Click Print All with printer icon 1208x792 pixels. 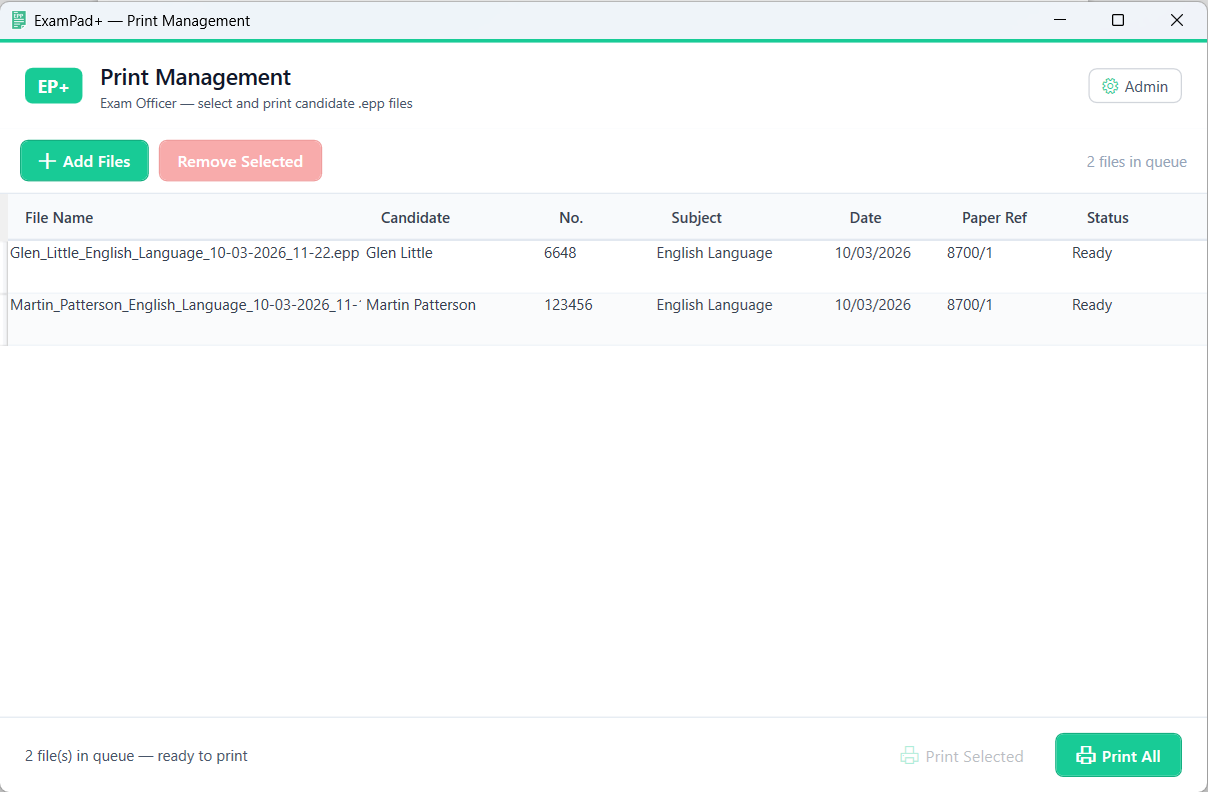(x=1118, y=756)
